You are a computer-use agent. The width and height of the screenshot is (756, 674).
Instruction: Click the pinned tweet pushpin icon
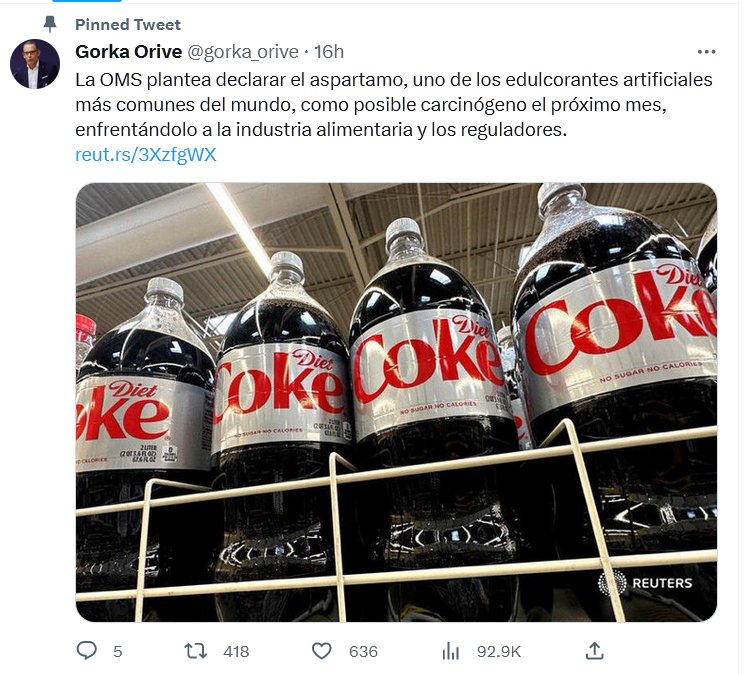pyautogui.click(x=50, y=24)
